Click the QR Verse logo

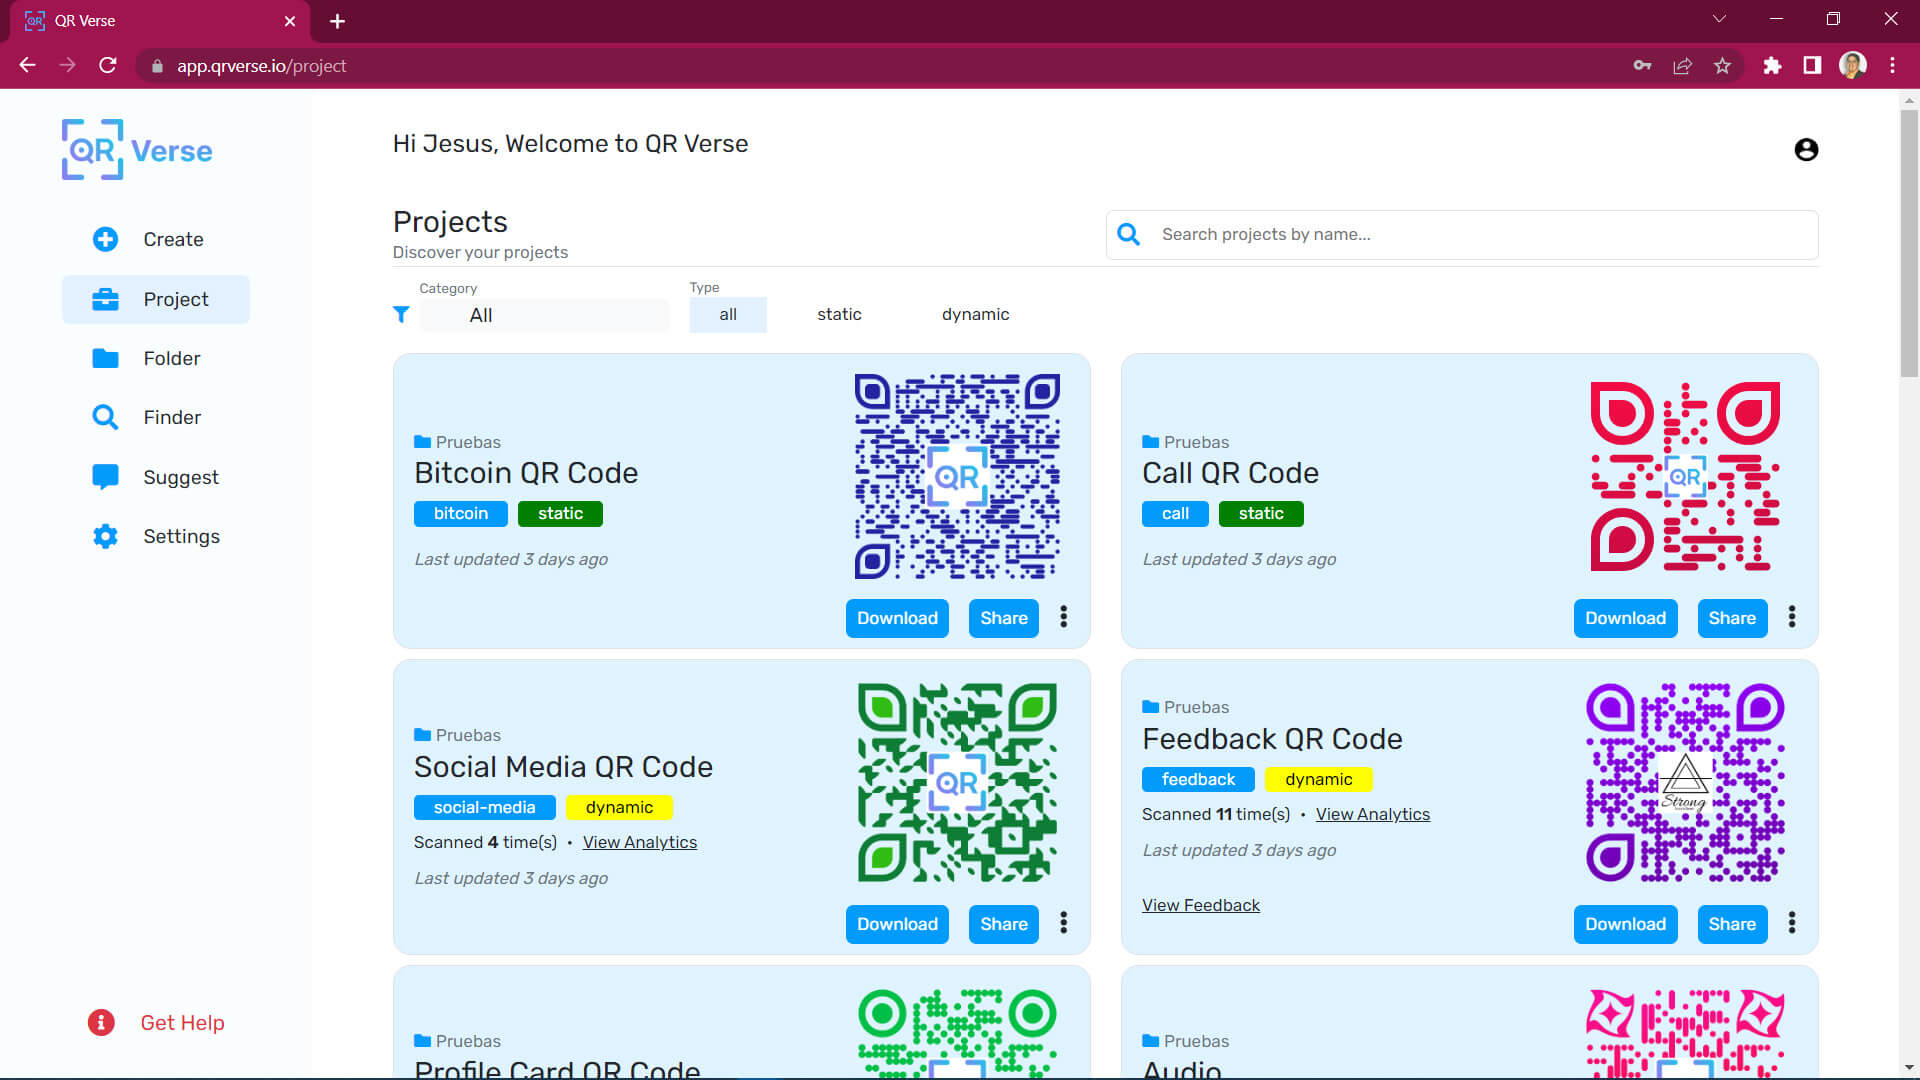(137, 150)
